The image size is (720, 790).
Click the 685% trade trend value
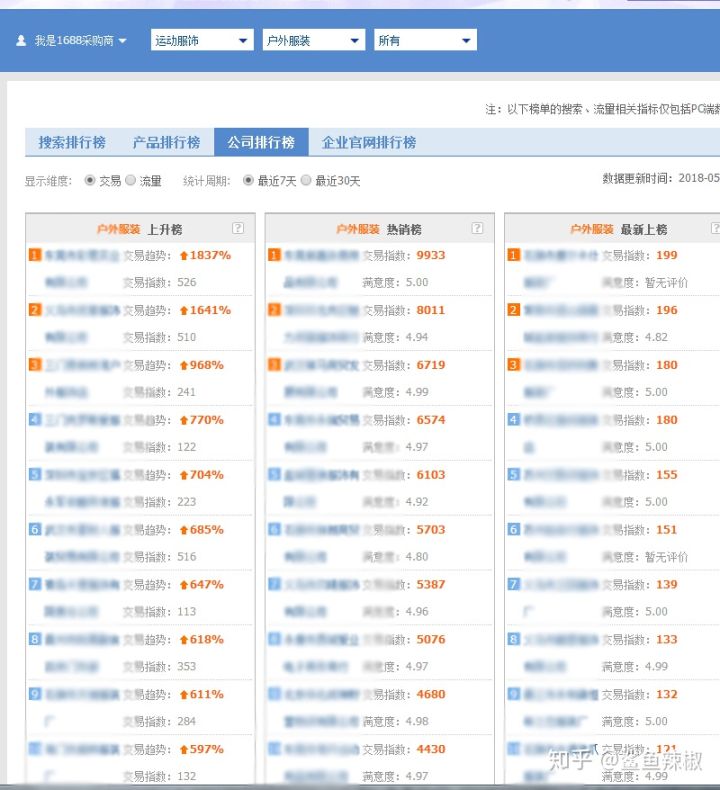click(x=207, y=530)
